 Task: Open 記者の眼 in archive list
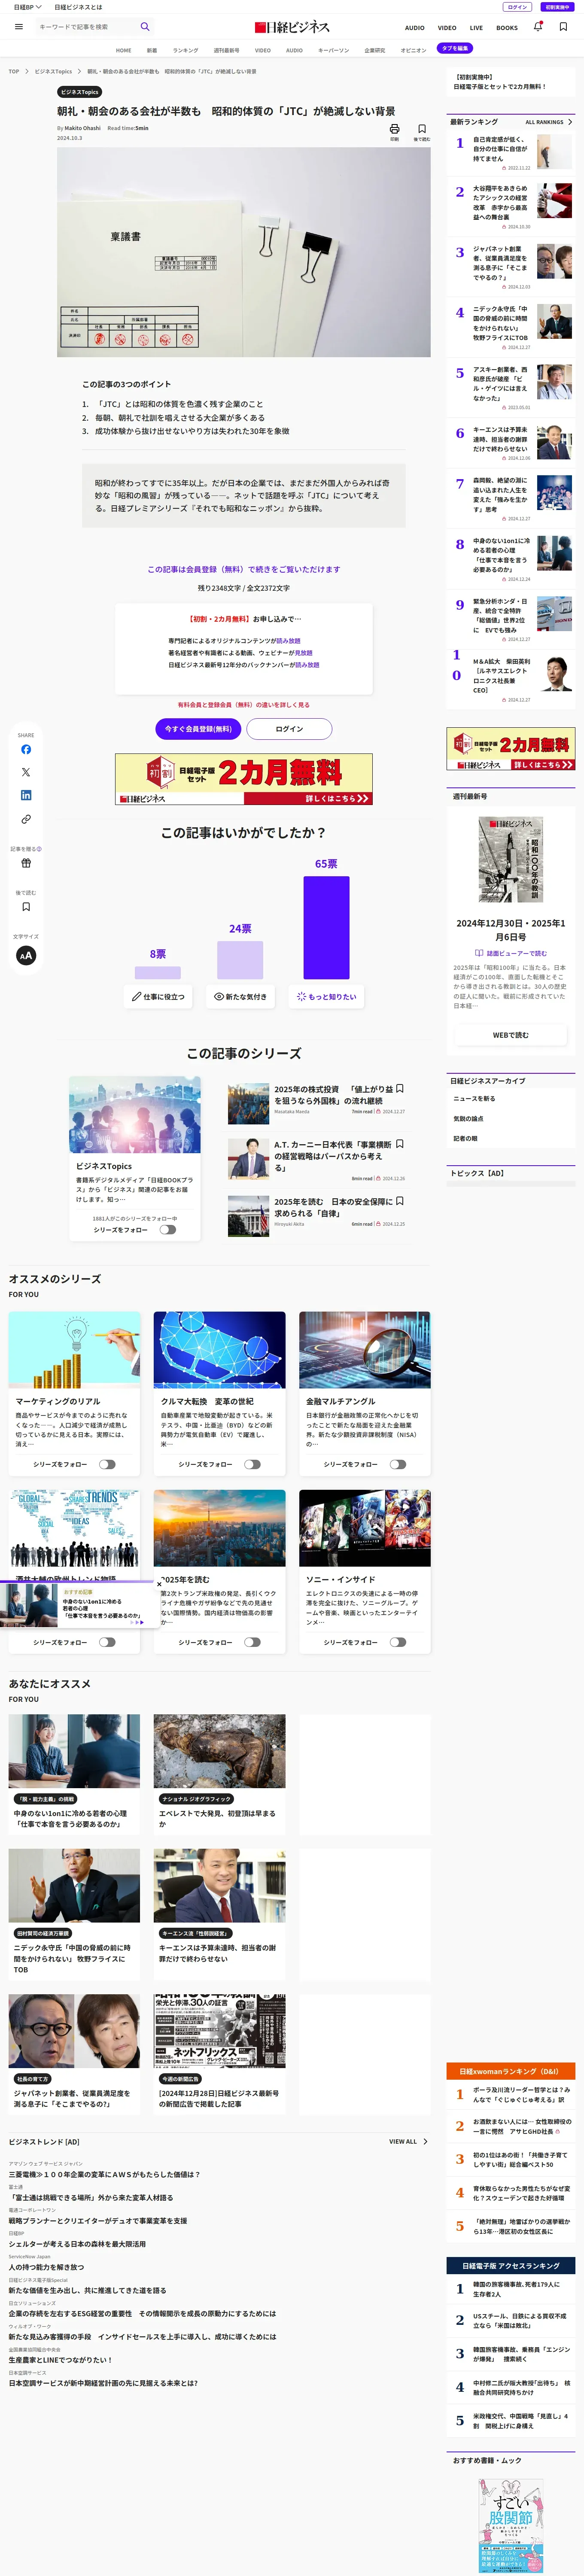pos(465,1139)
